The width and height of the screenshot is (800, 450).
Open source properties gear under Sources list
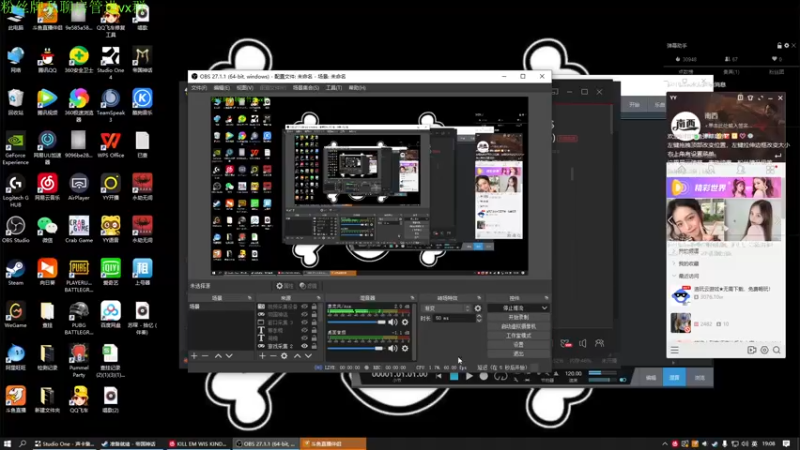(284, 356)
